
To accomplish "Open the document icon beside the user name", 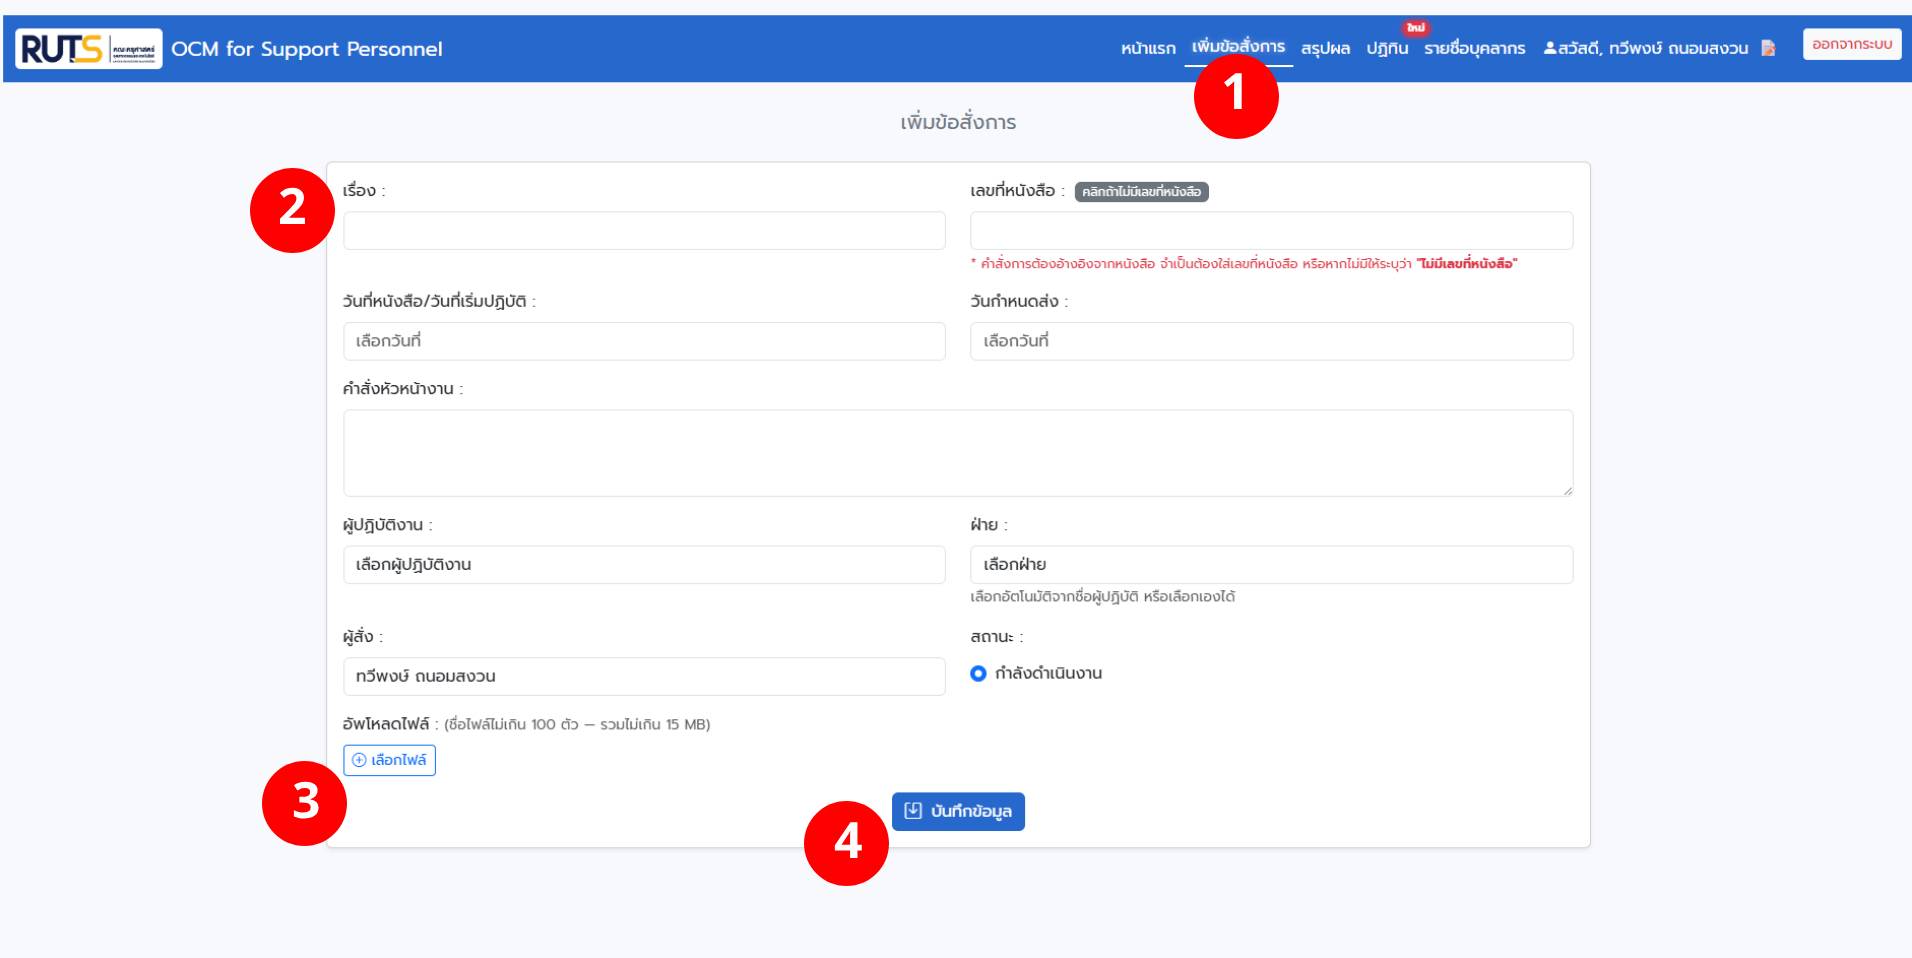I will 1768,48.
